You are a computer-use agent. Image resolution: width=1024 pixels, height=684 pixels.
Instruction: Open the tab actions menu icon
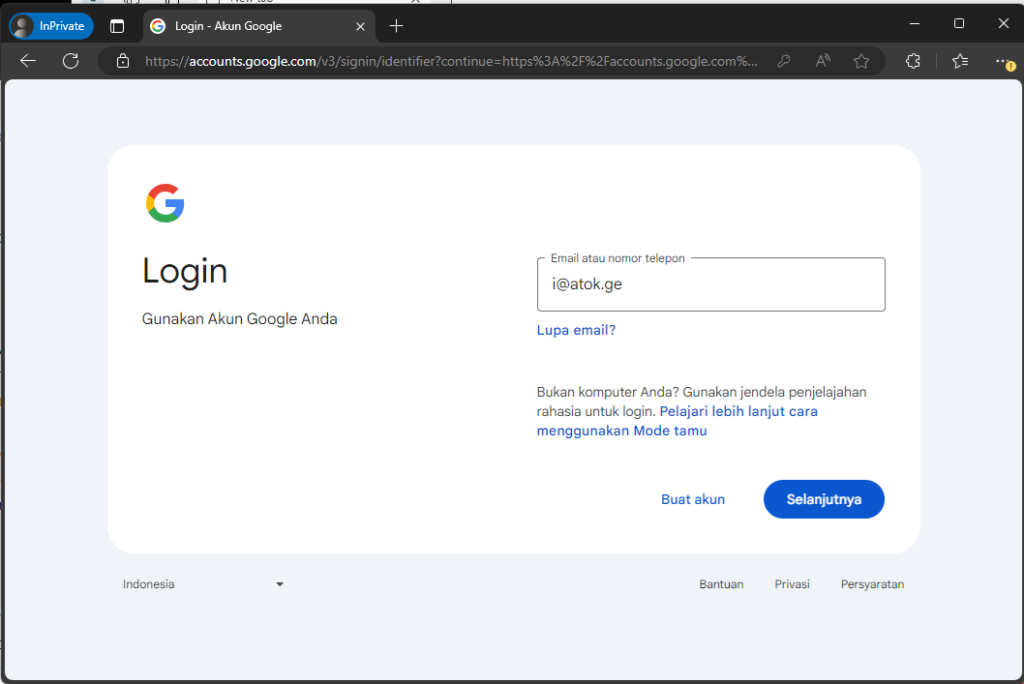117,26
